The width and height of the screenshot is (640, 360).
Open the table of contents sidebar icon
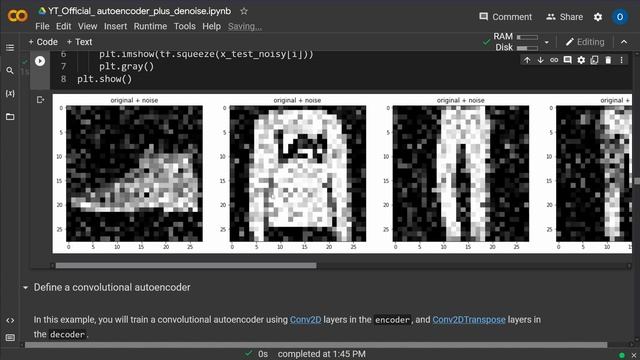point(10,47)
